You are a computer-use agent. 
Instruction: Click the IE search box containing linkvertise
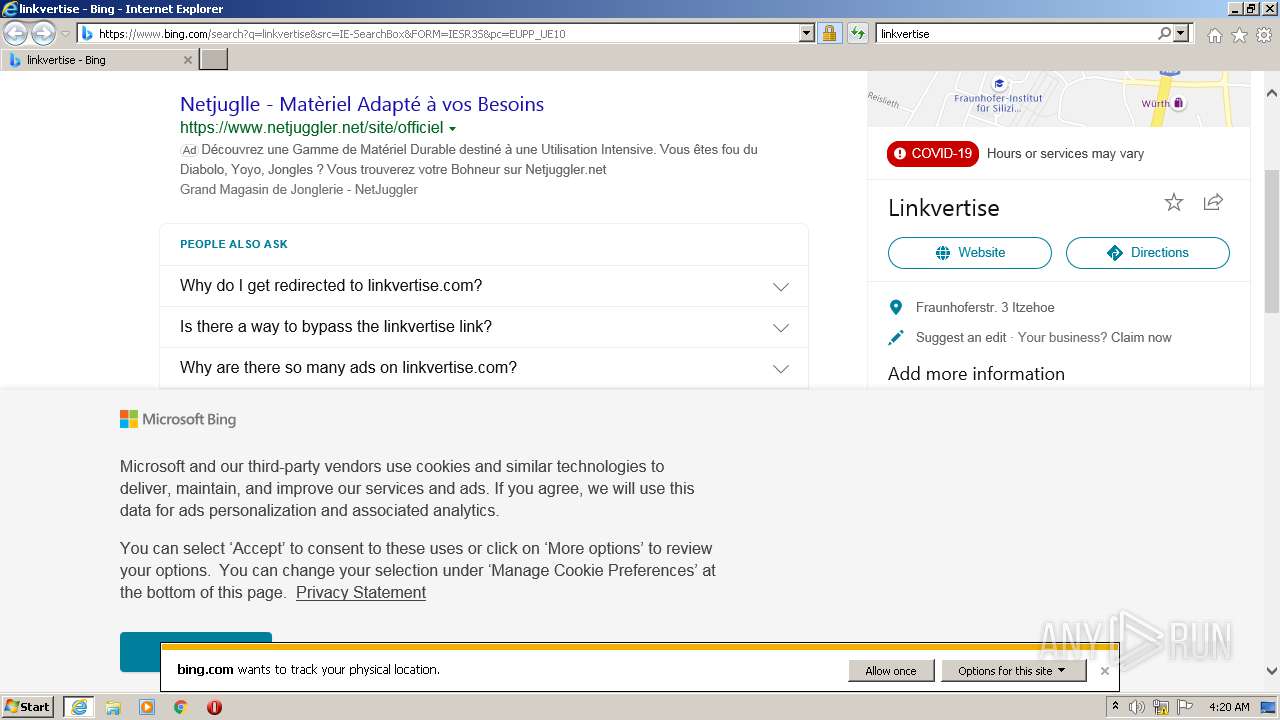tap(1015, 33)
